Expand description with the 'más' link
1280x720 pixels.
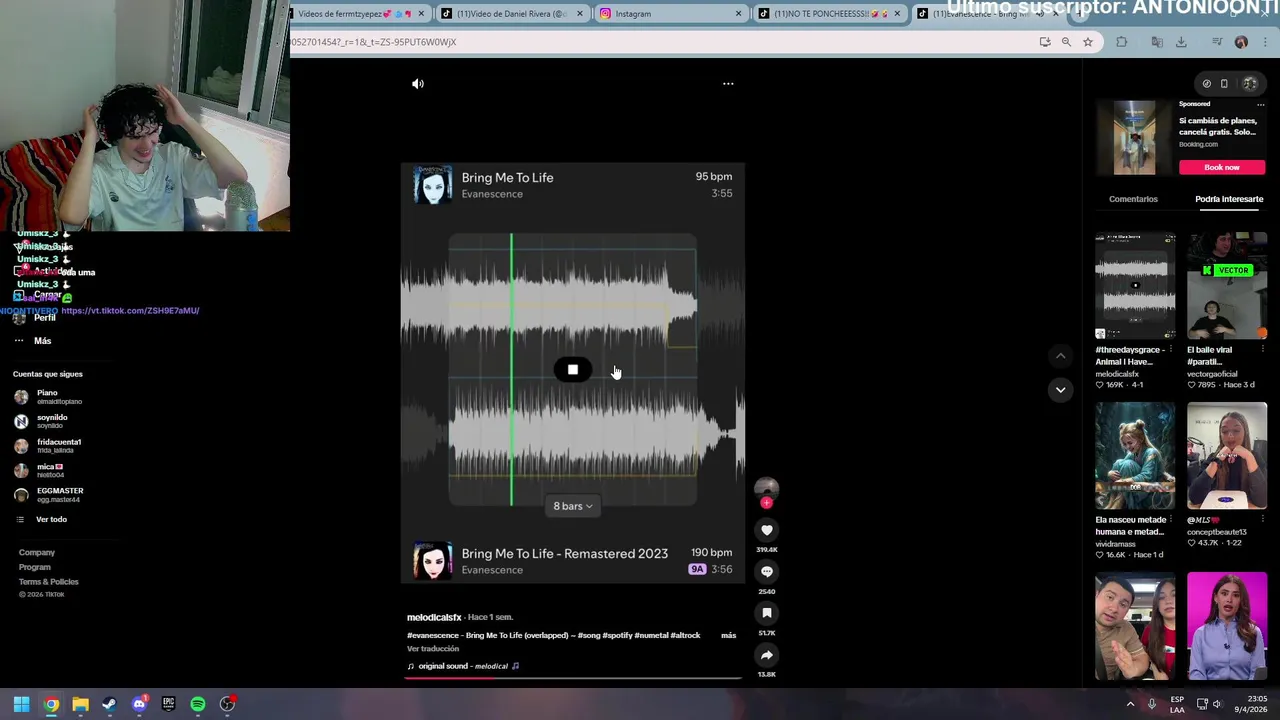728,635
